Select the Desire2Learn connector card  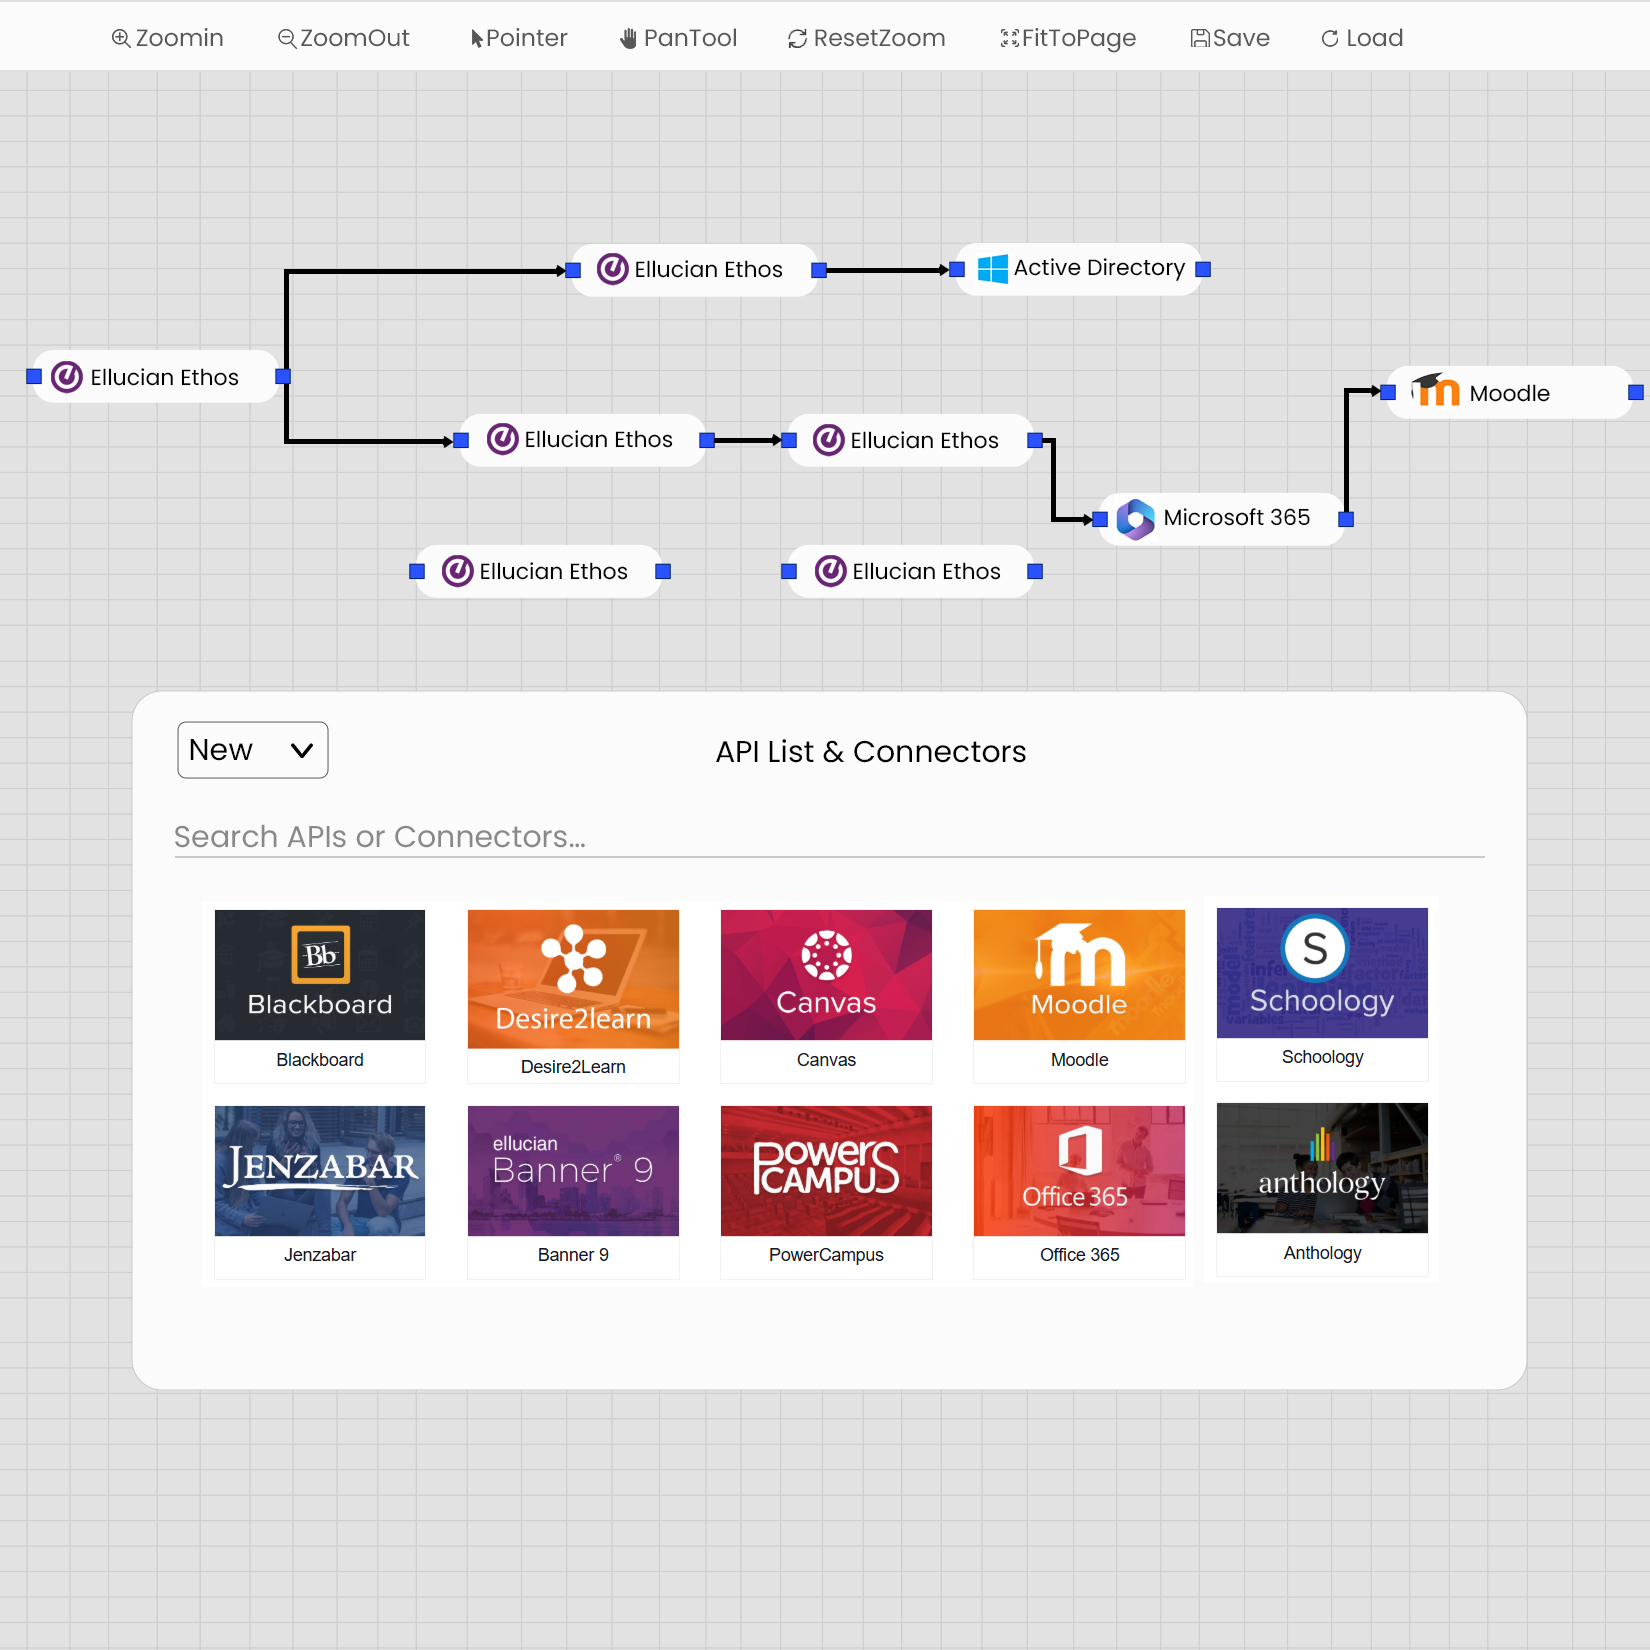573,996
